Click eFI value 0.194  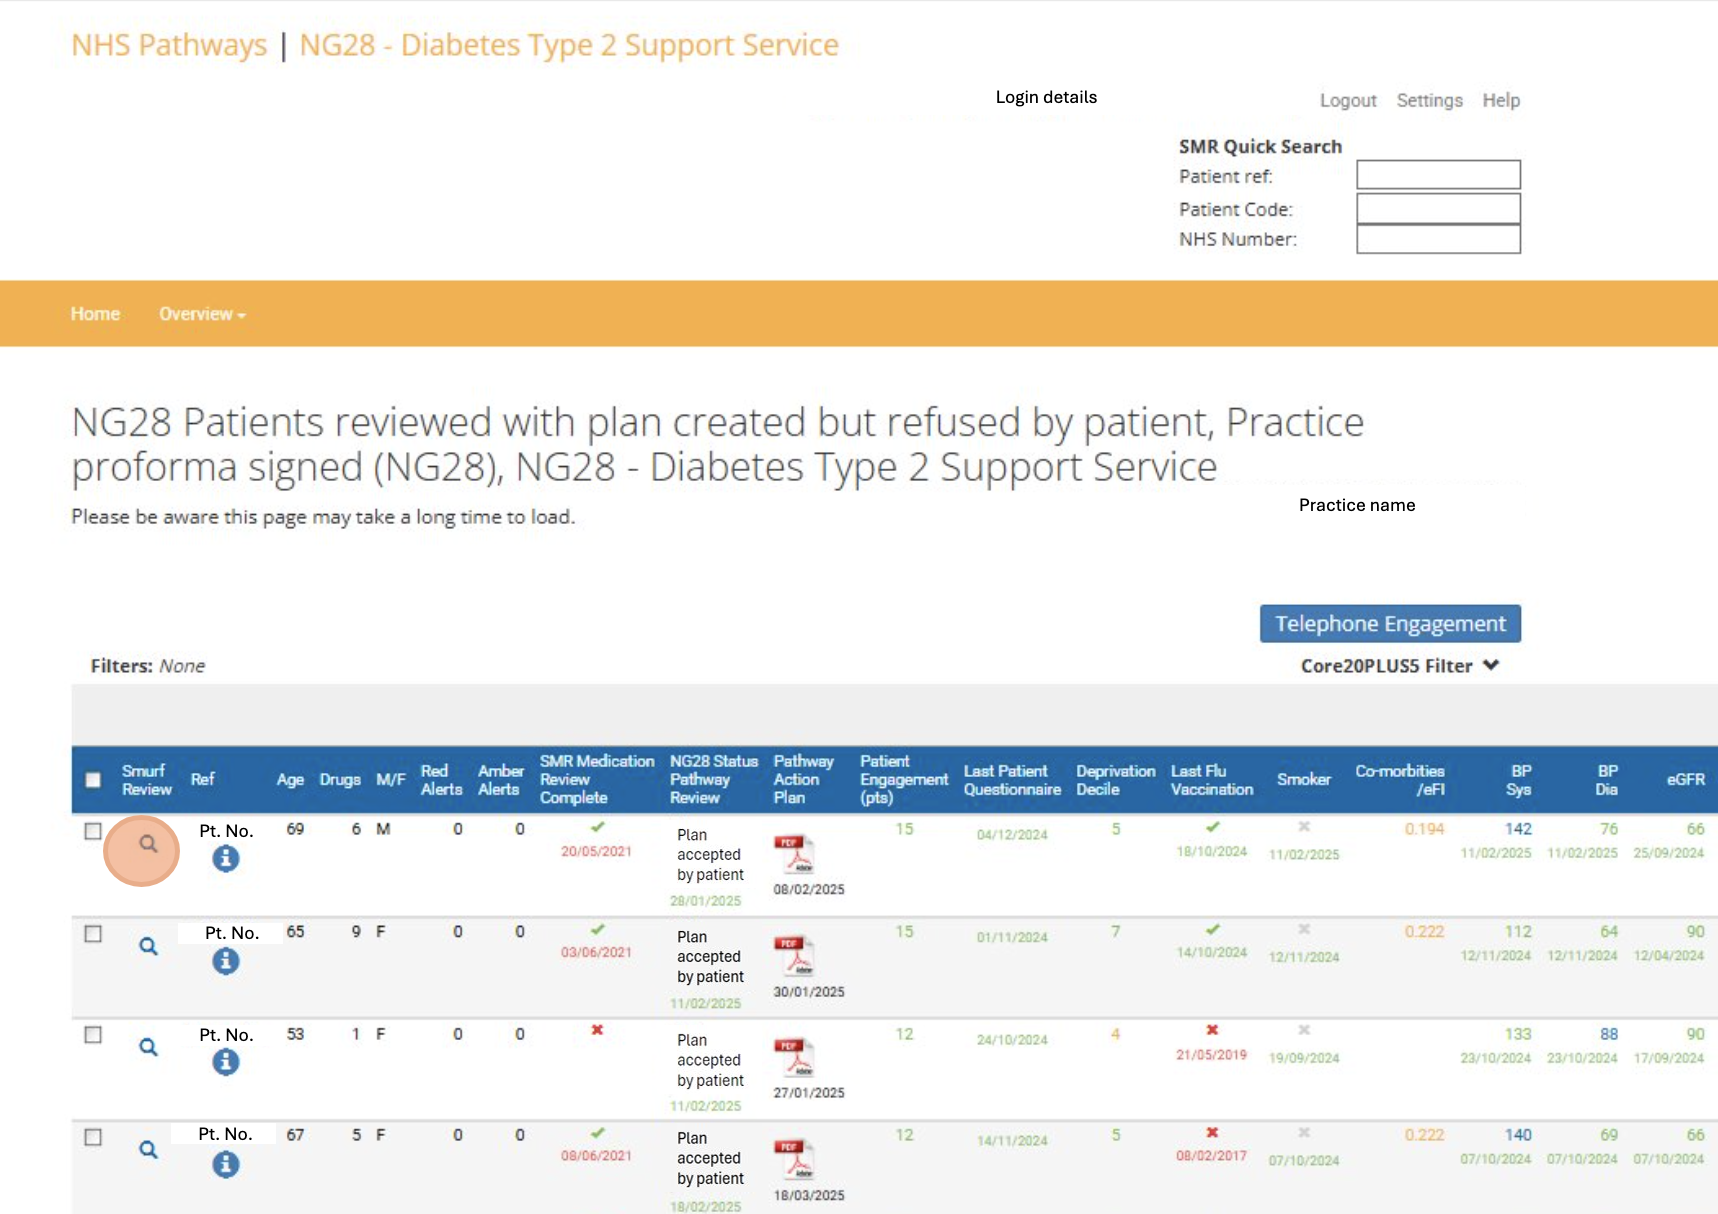coord(1424,829)
